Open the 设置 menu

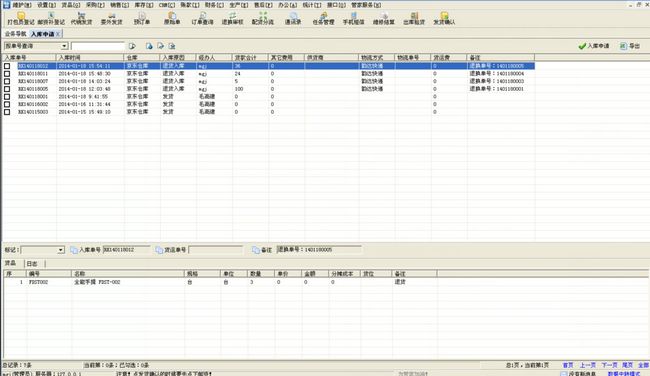pos(46,5)
